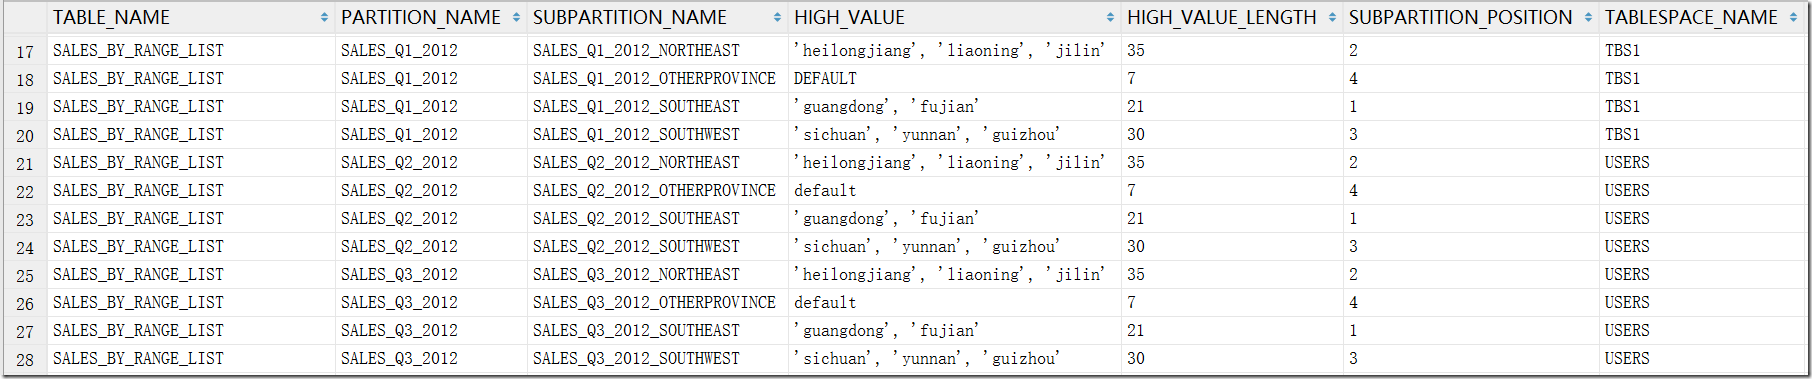
Task: Select the HIGH_VALUE column header text
Action: [x=849, y=18]
